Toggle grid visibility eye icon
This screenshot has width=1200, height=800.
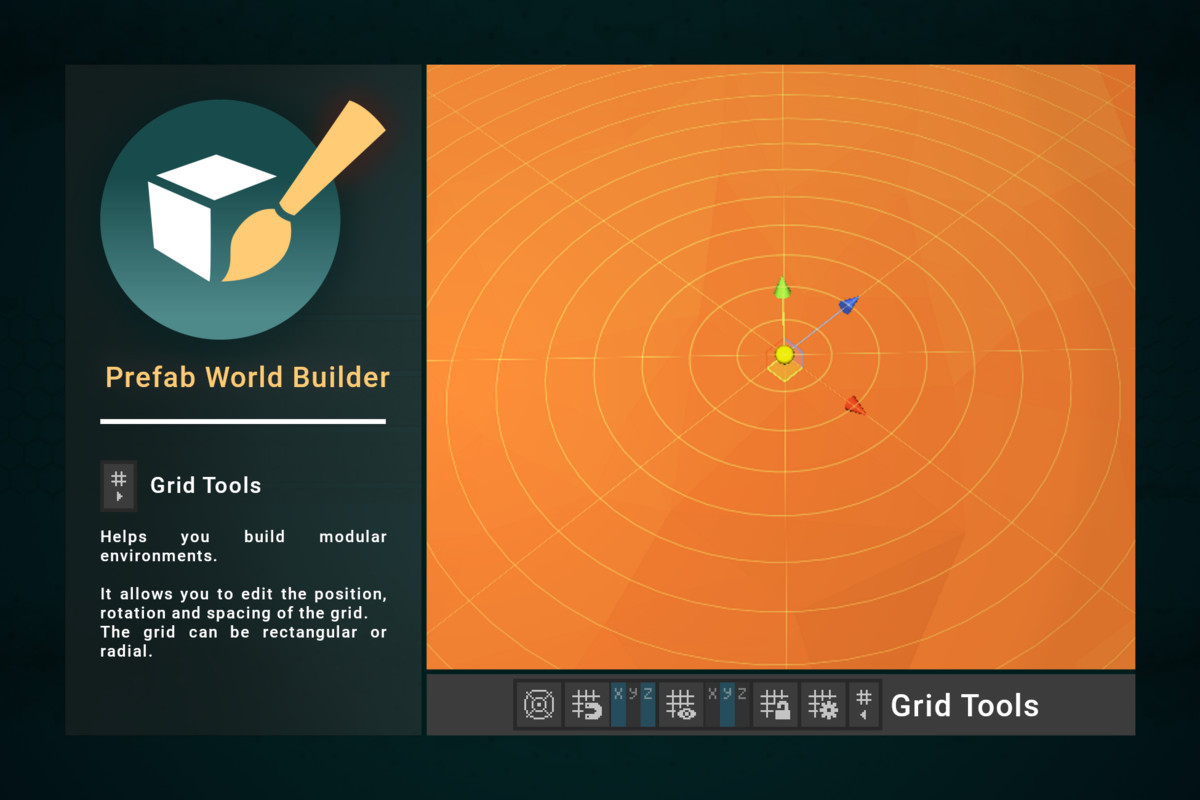tap(681, 705)
